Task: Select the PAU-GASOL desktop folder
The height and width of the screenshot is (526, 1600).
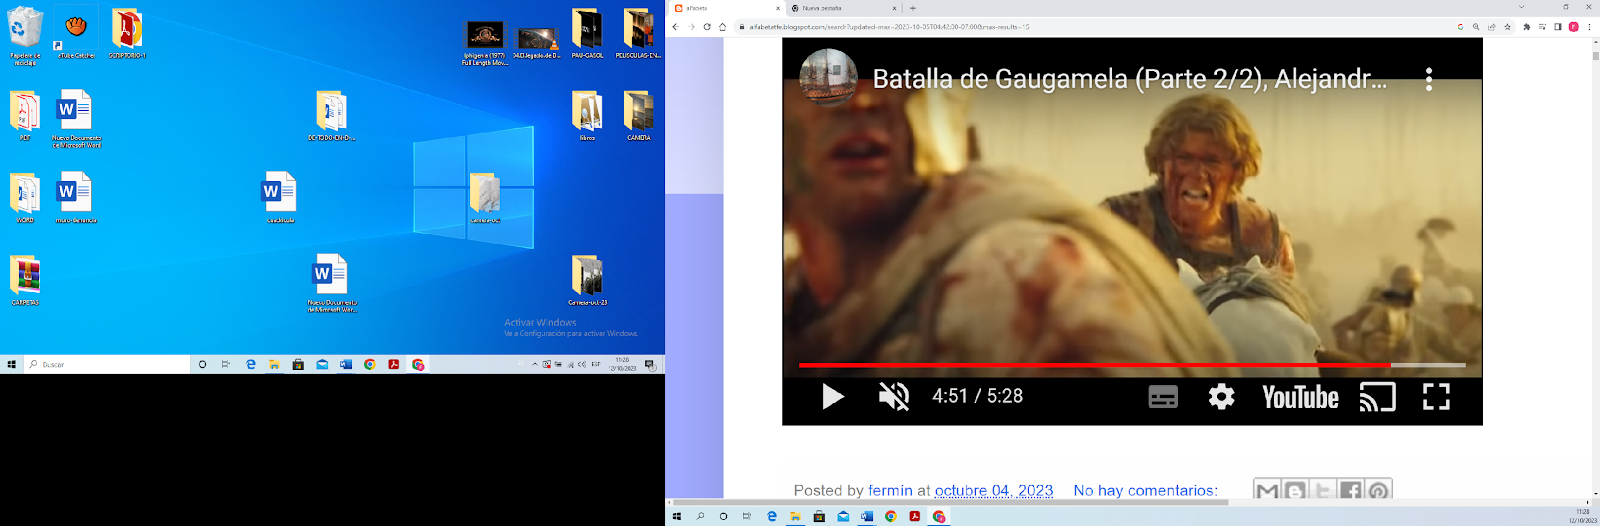Action: pyautogui.click(x=587, y=33)
